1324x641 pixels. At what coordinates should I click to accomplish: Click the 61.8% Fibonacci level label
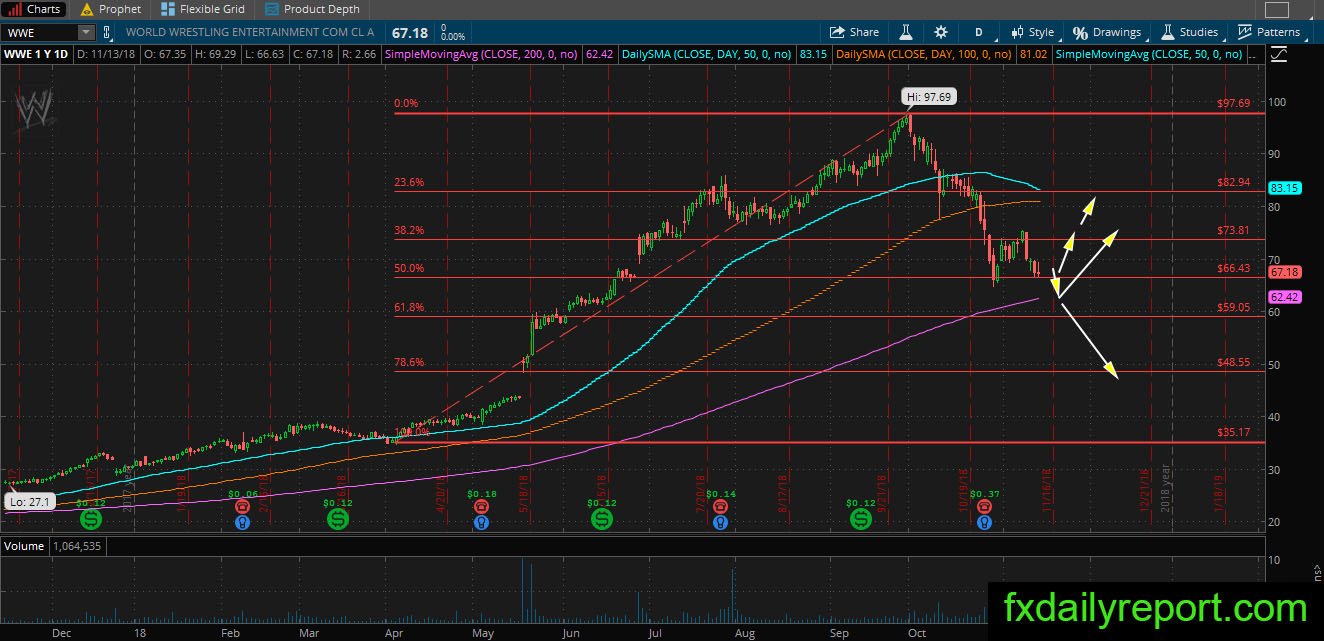410,307
